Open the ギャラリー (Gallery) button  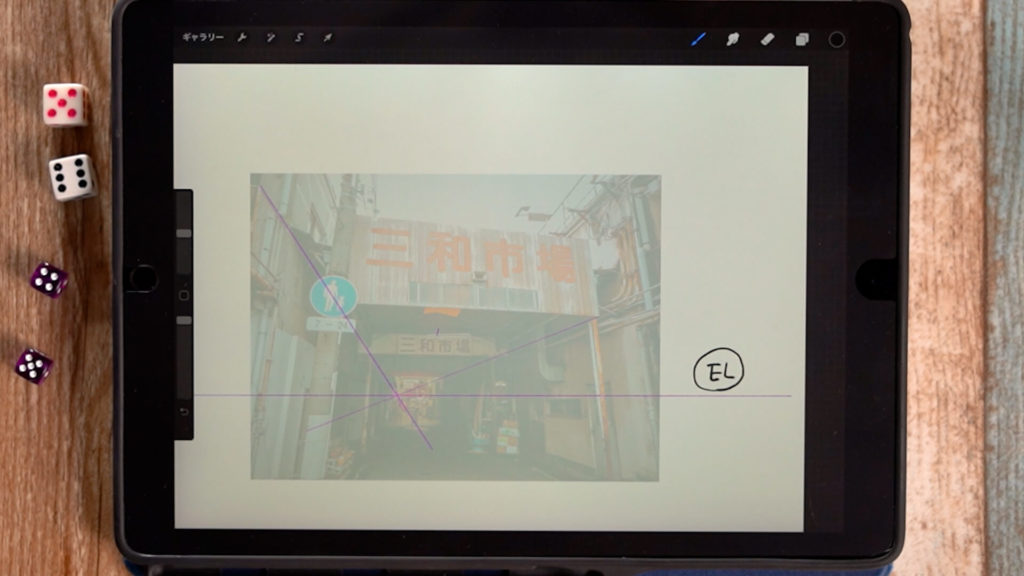202,38
